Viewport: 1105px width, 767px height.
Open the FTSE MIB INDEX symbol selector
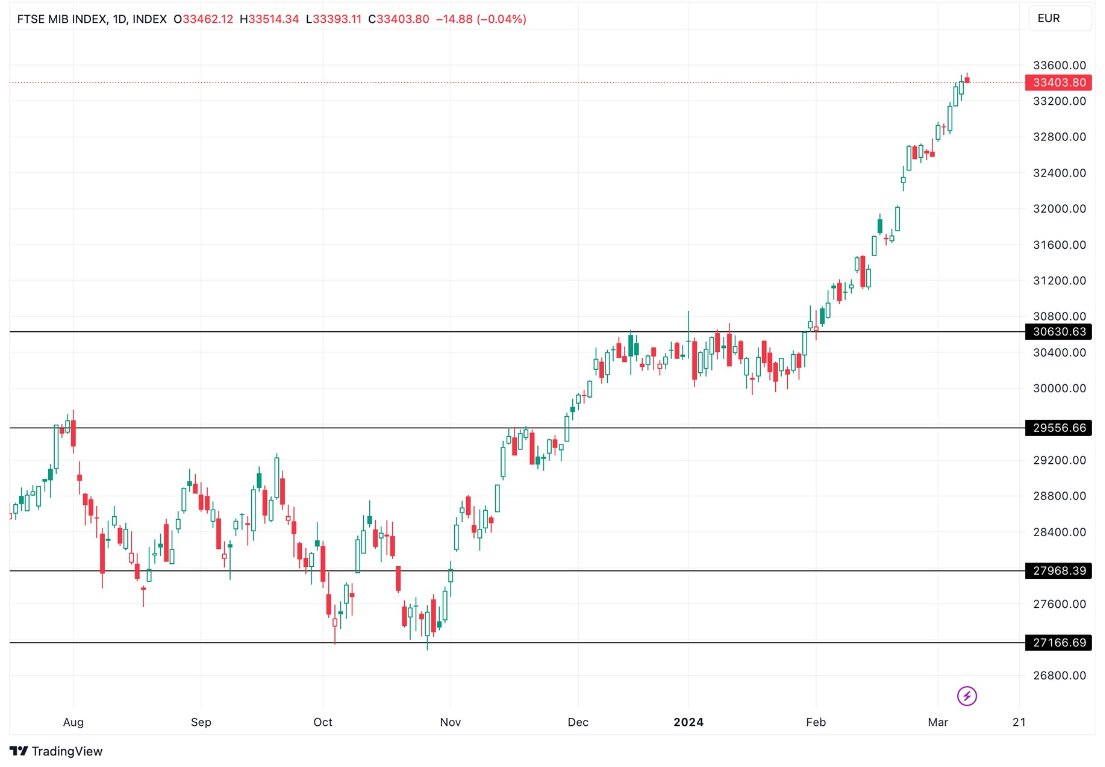coord(62,18)
